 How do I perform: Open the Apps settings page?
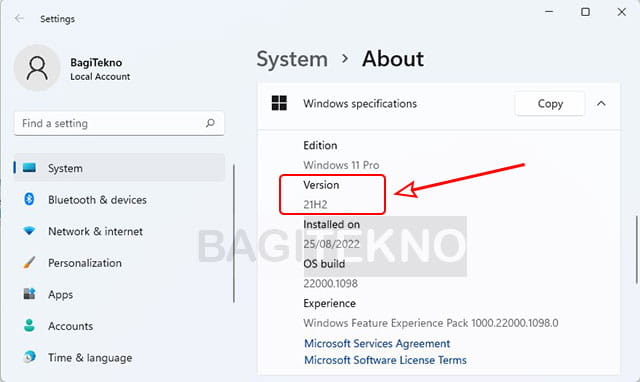click(119, 294)
